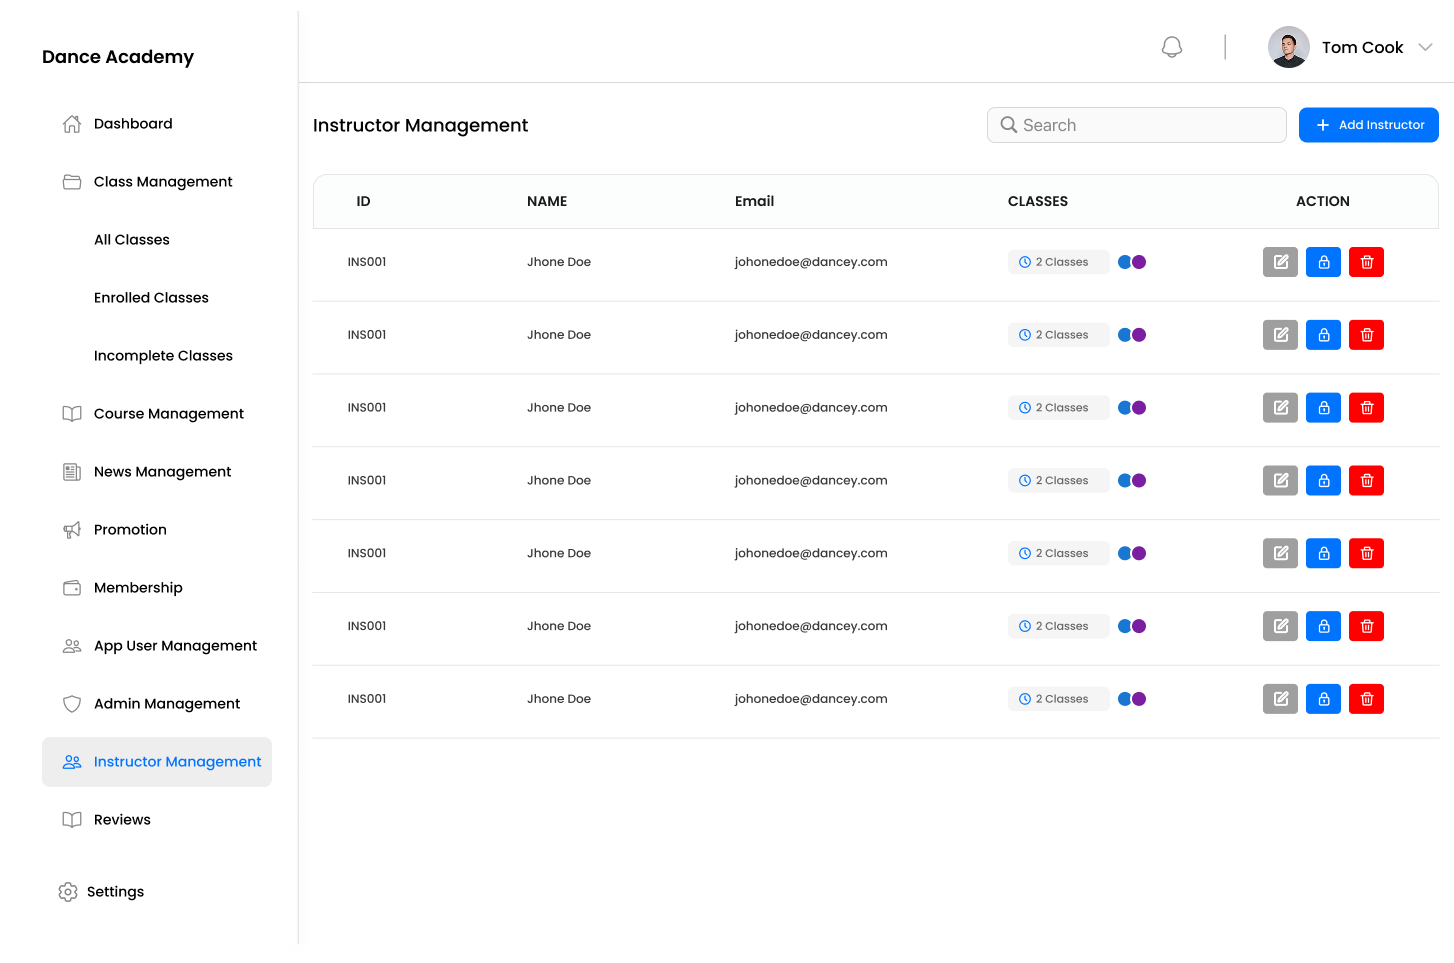1454x963 pixels.
Task: Select the Class Management folder icon
Action: point(71,181)
